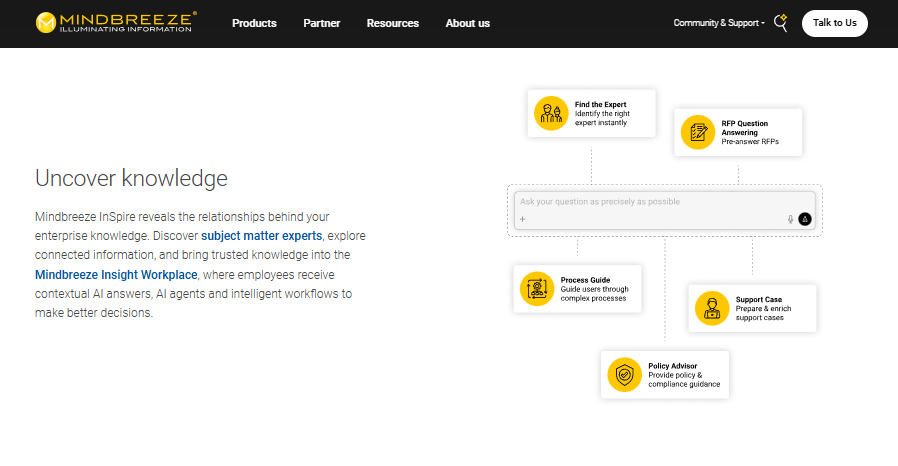Open the Resources menu

tap(392, 23)
